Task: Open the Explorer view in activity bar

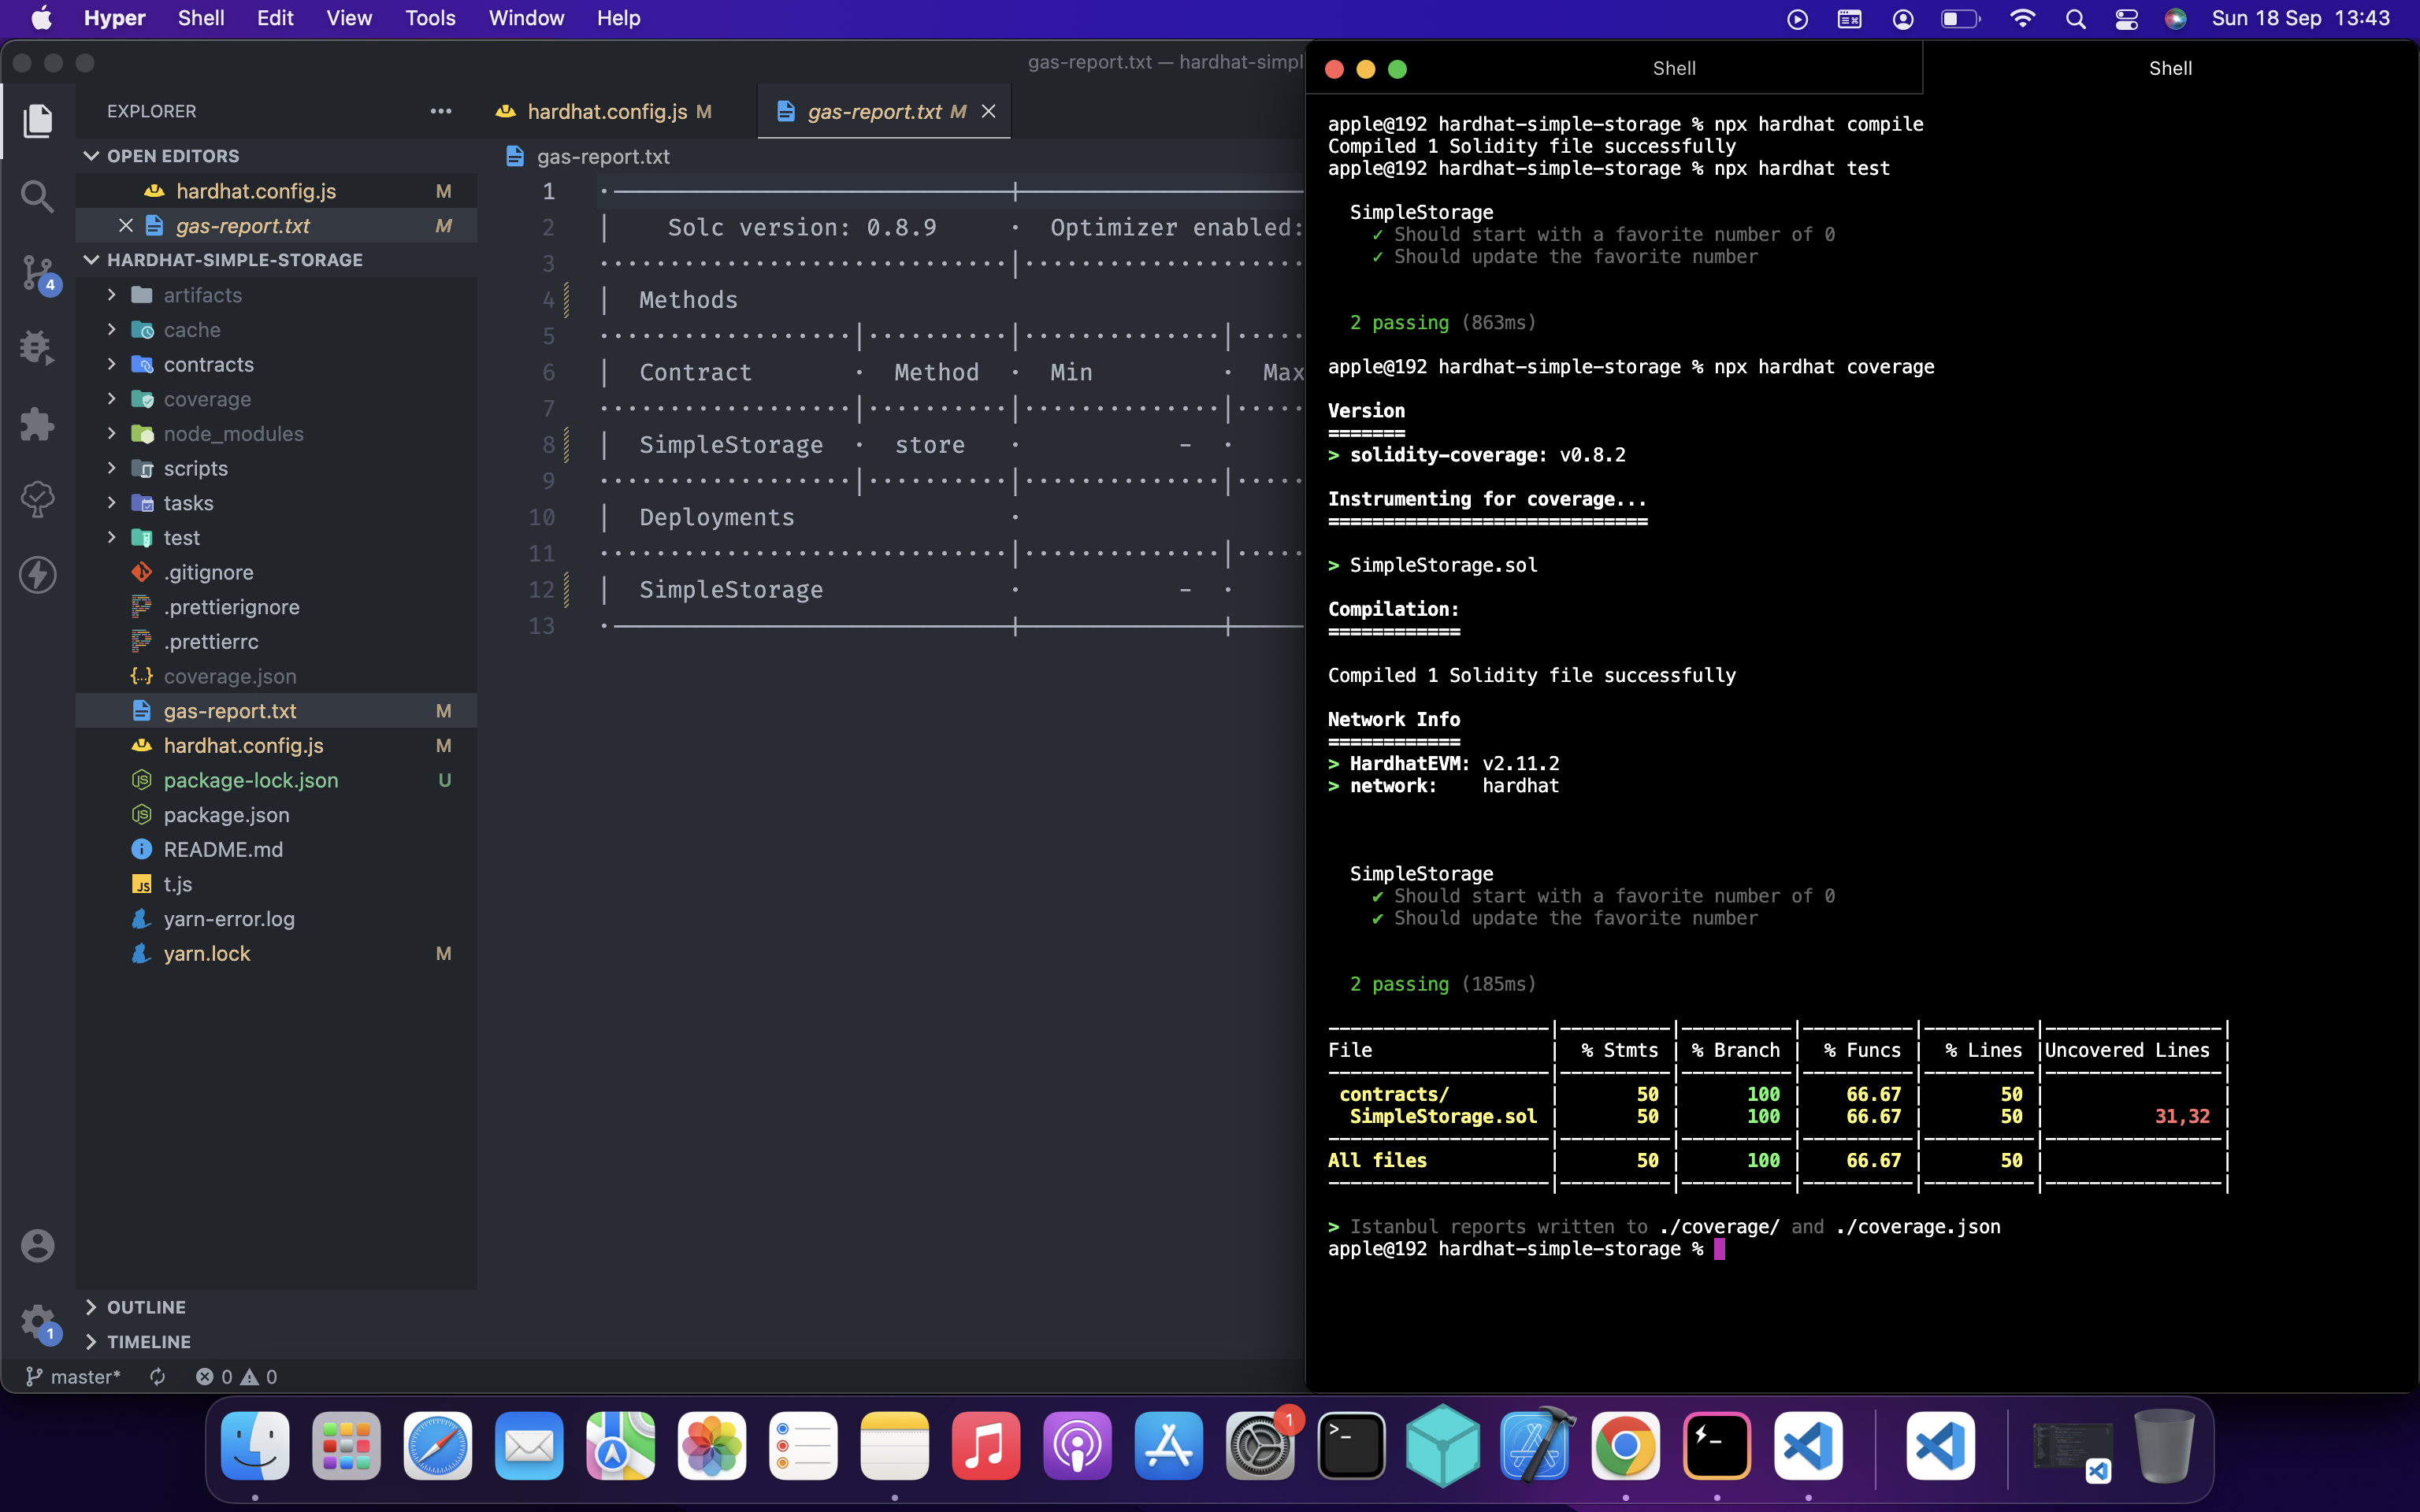Action: tap(38, 121)
